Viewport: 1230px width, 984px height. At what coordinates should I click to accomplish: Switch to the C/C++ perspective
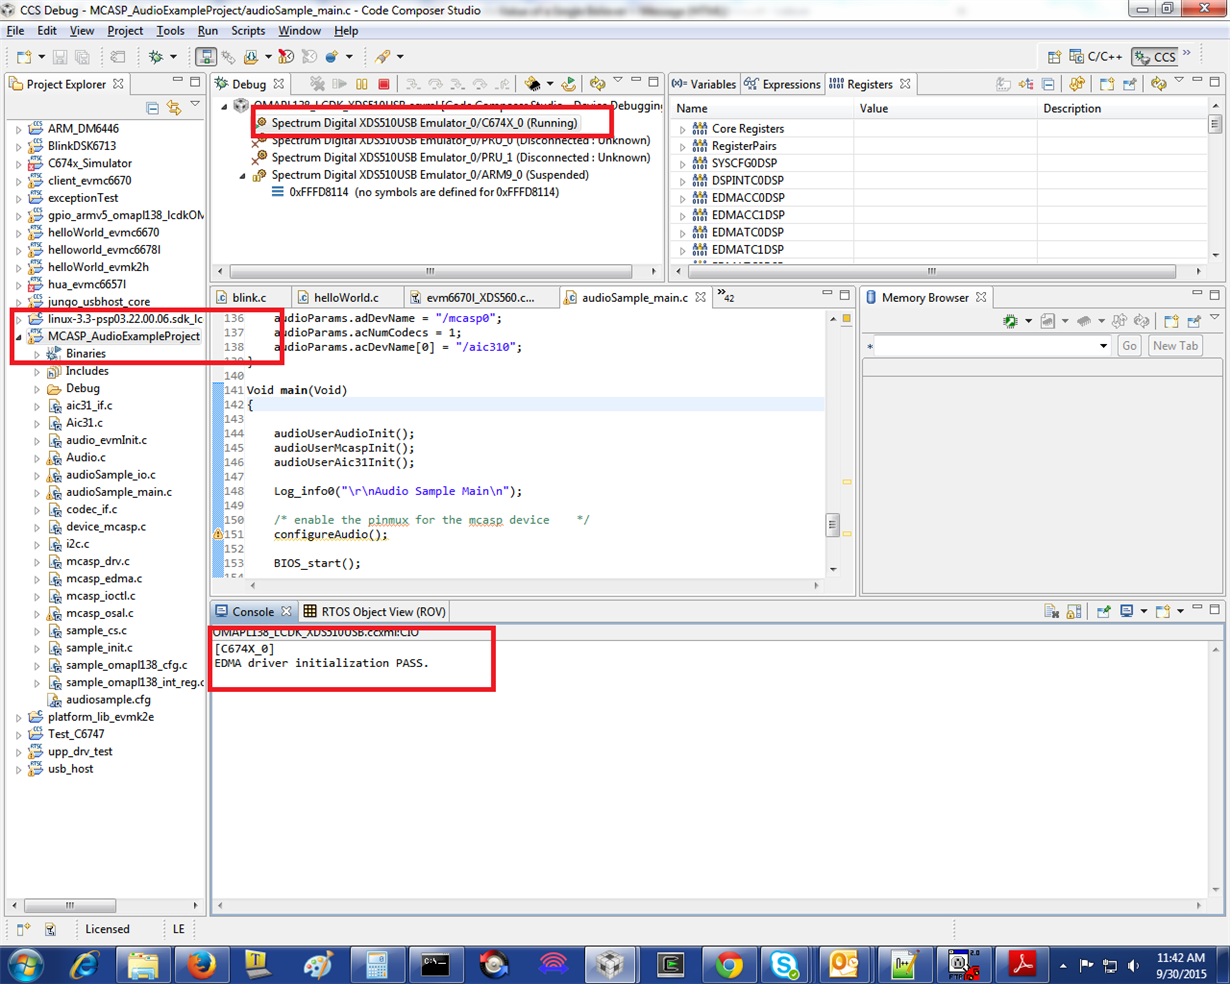tap(1096, 57)
